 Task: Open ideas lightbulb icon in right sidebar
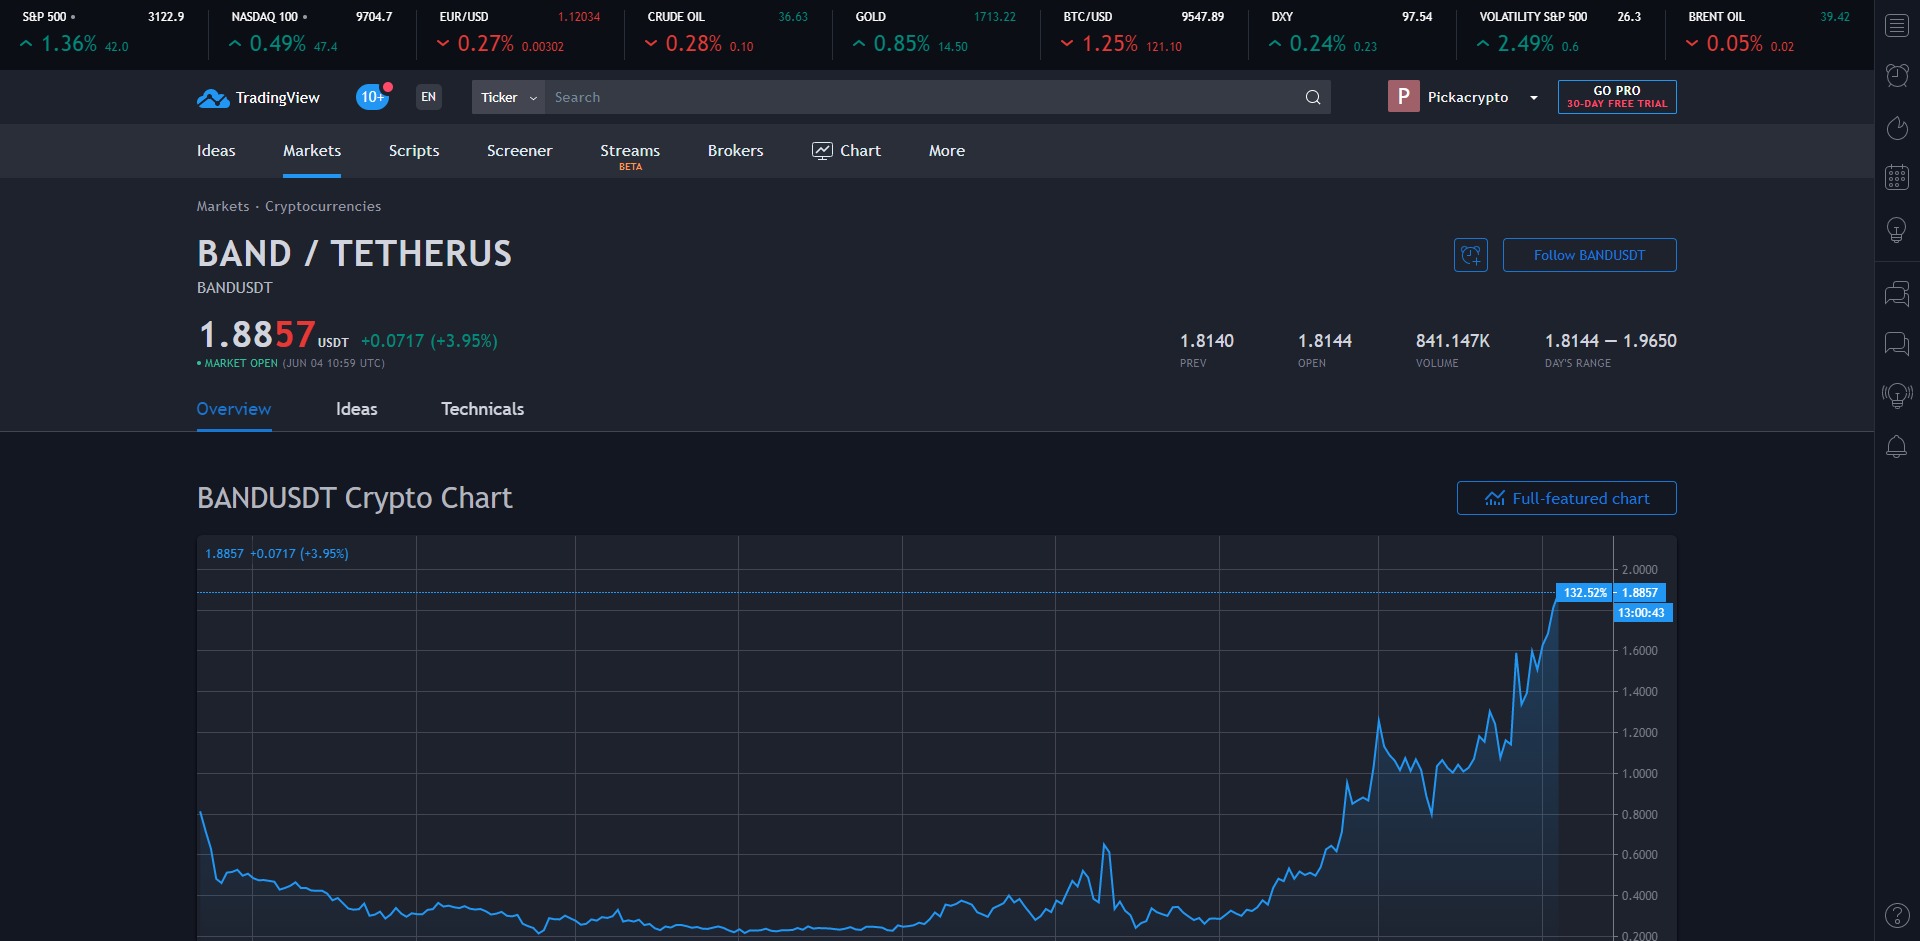pos(1897,230)
